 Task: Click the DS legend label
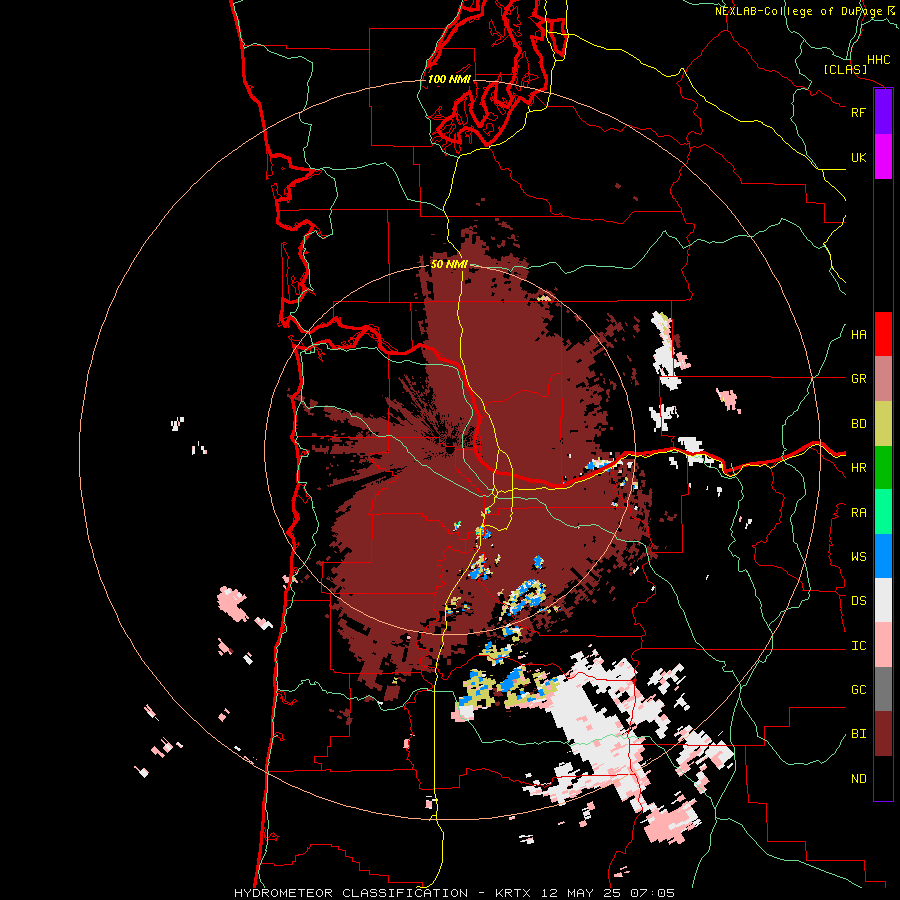click(x=858, y=601)
